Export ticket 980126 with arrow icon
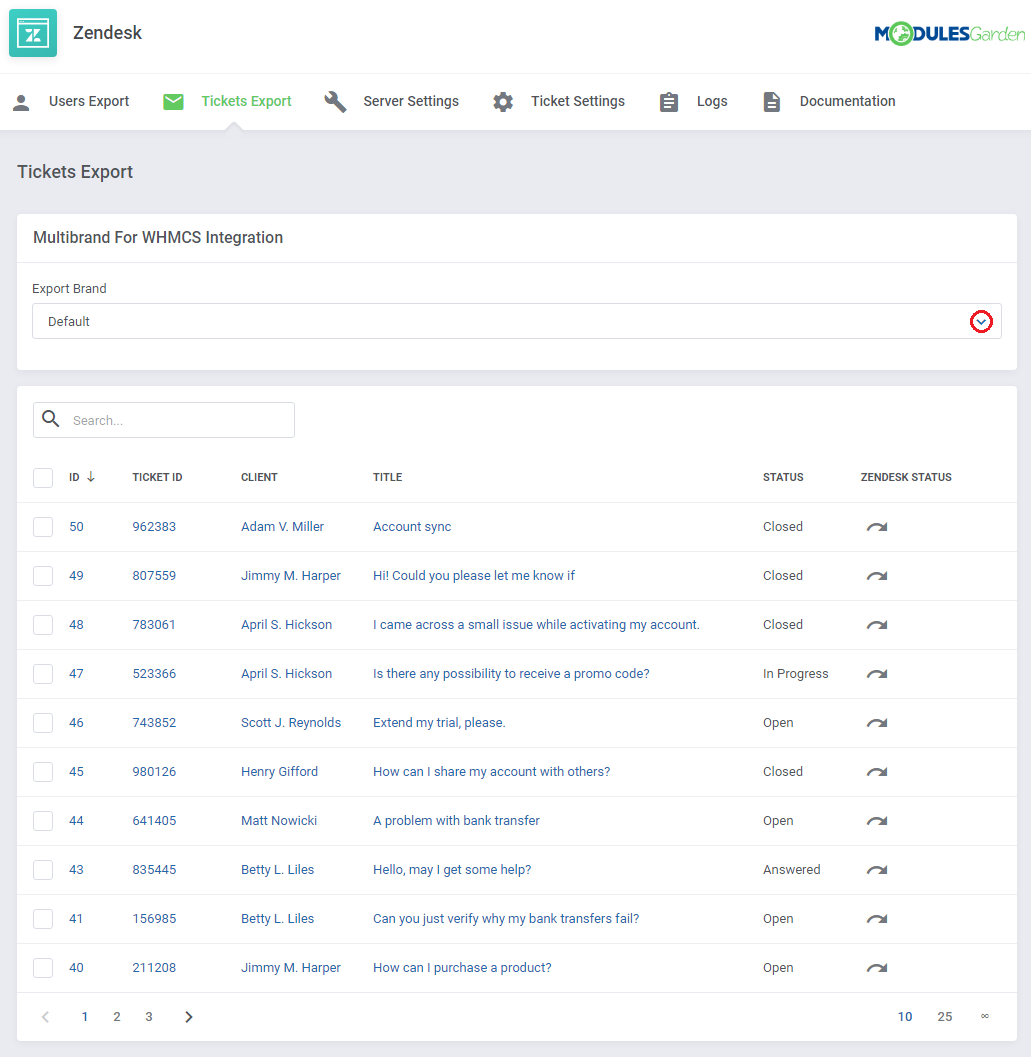1031x1057 pixels. 877,772
